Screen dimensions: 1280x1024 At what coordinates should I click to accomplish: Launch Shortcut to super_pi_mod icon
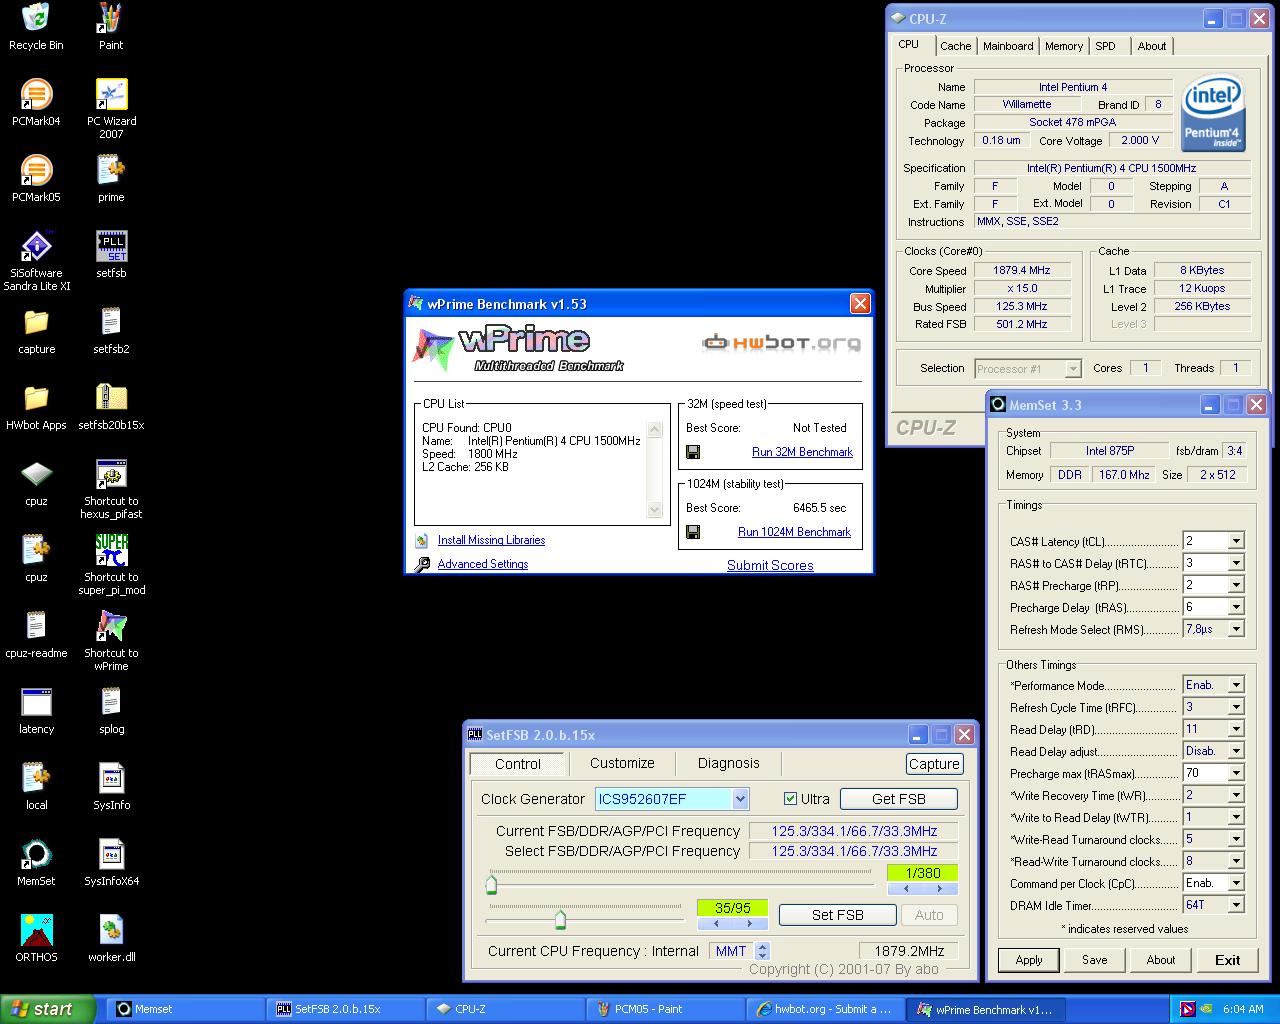[x=111, y=565]
